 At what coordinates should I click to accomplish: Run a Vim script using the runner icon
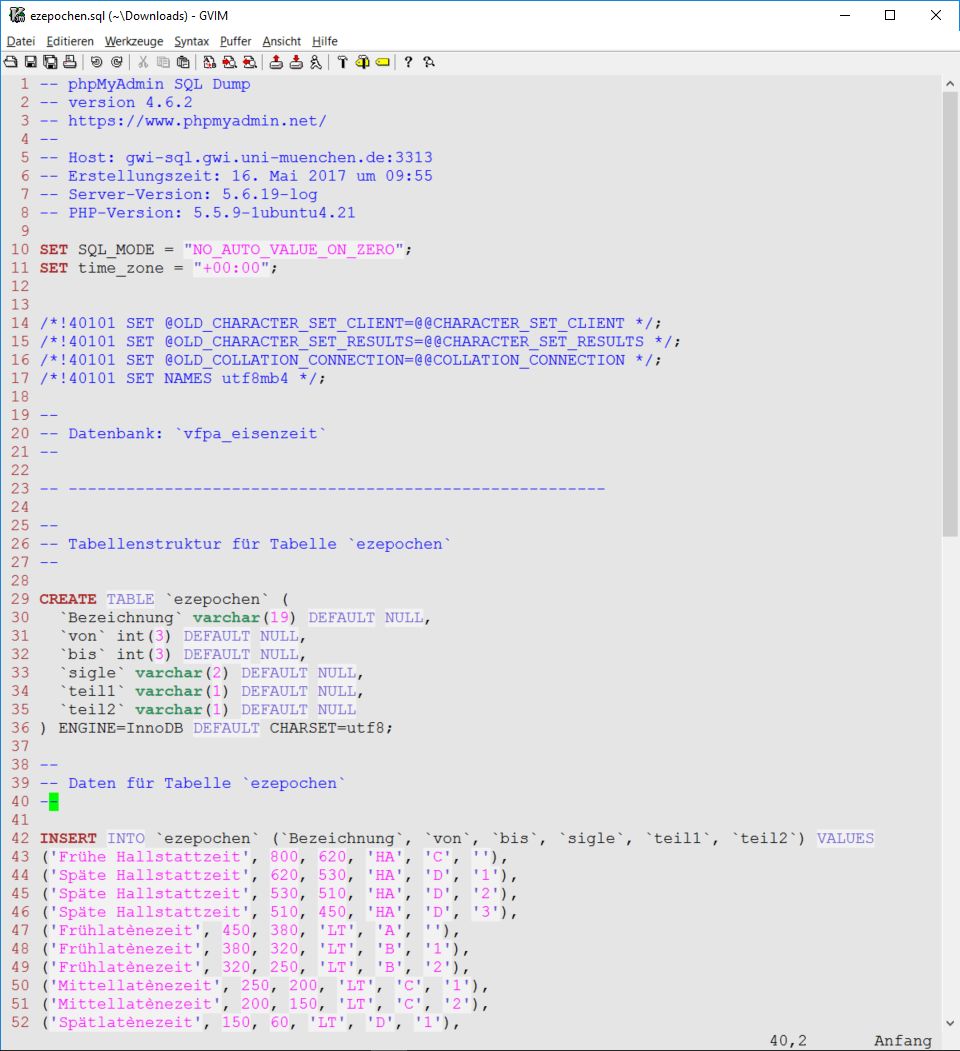click(x=316, y=62)
